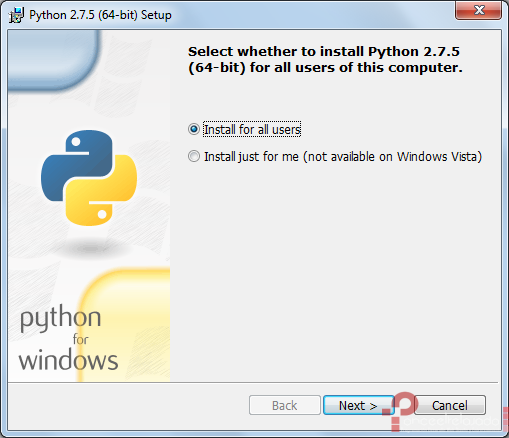Click the "windows" word in the banner
This screenshot has width=509, height=438.
click(x=68, y=360)
